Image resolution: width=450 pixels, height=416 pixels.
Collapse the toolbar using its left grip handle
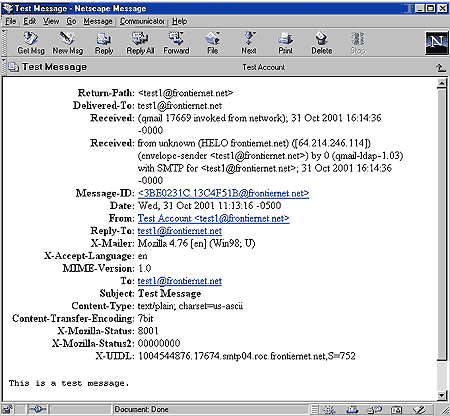(x=4, y=43)
